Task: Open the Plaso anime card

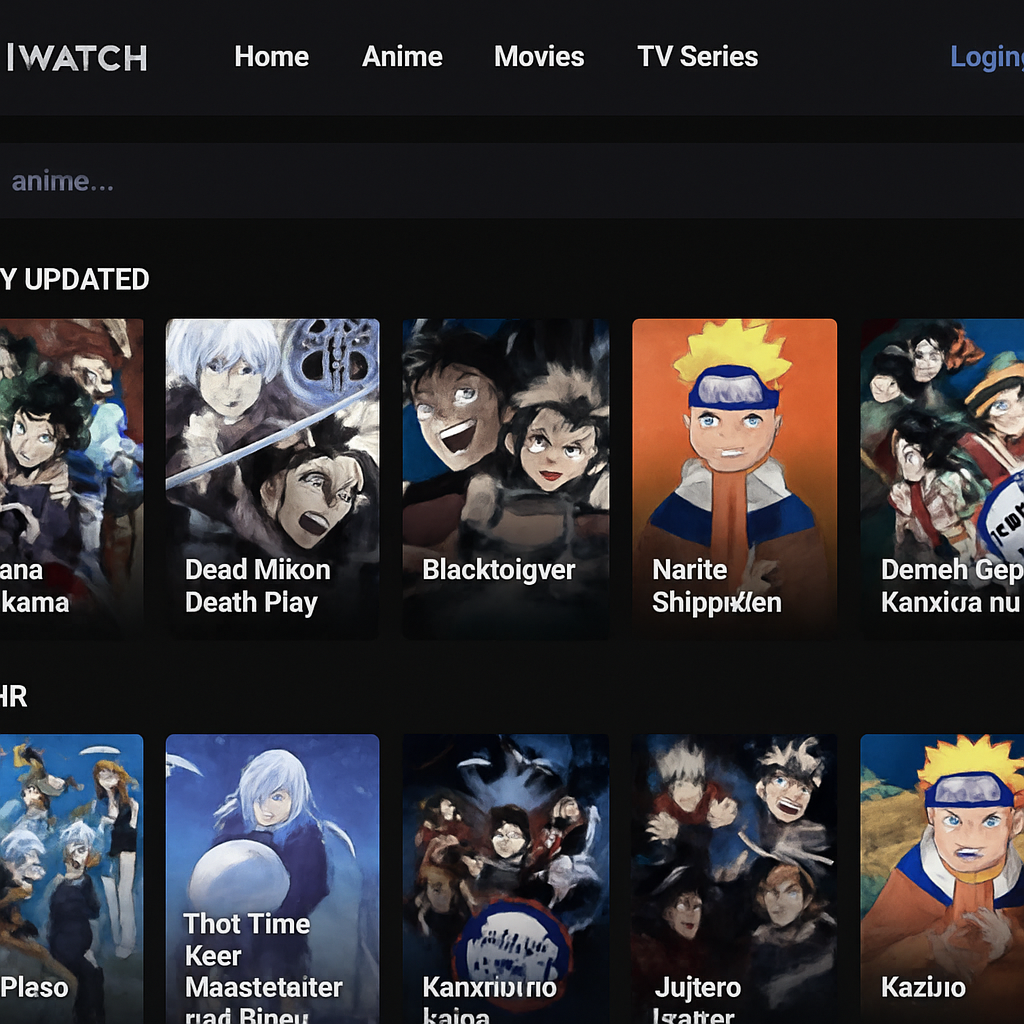Action: pos(70,880)
